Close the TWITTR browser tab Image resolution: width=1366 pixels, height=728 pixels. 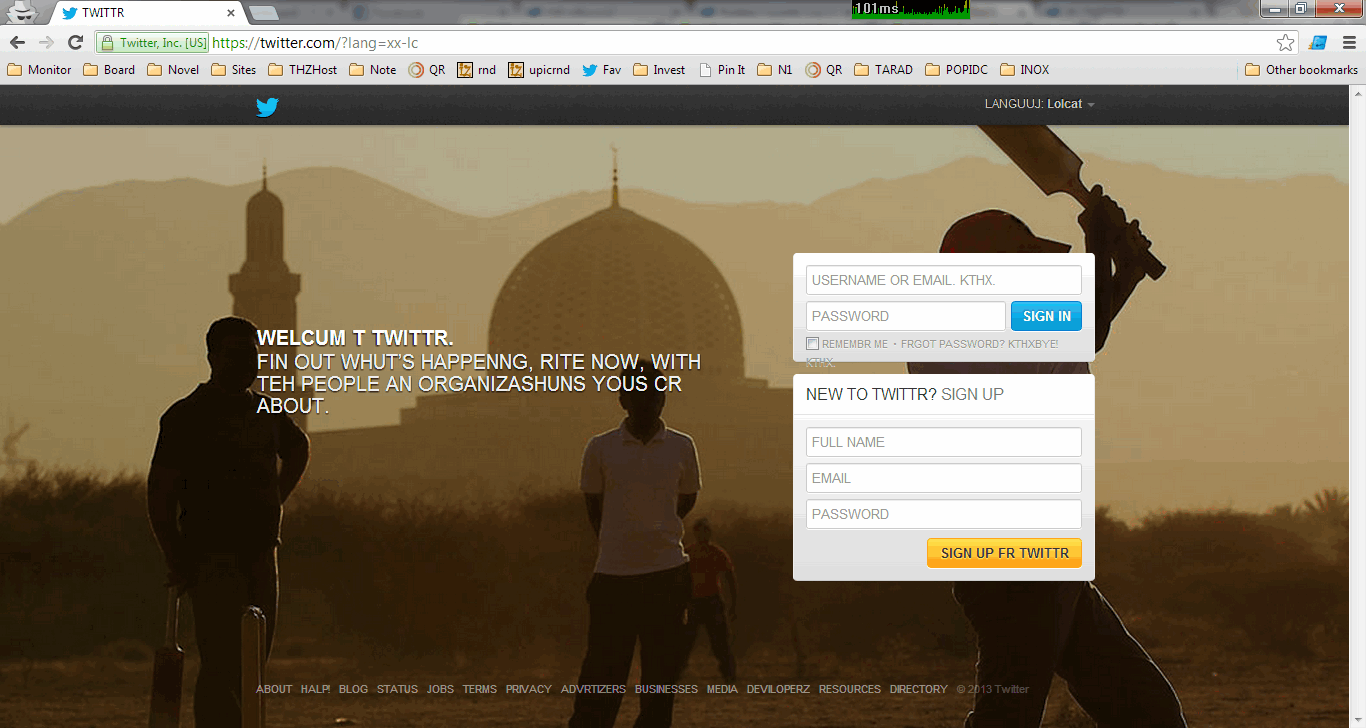click(231, 13)
